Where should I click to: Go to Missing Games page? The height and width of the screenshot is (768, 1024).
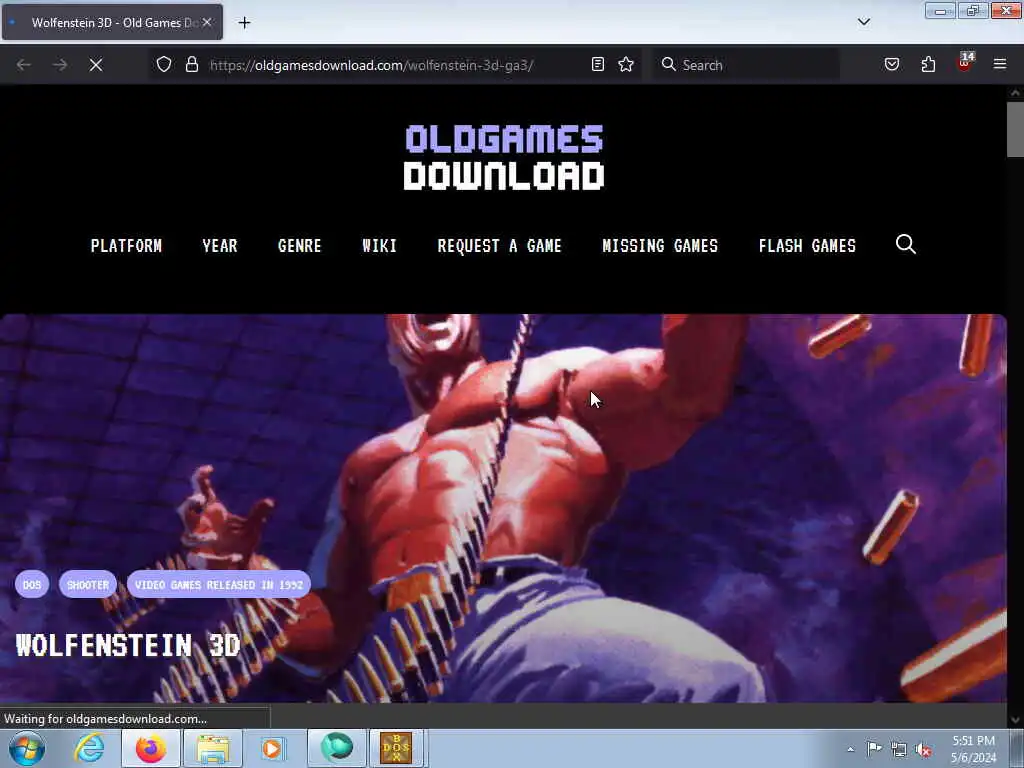coord(660,246)
